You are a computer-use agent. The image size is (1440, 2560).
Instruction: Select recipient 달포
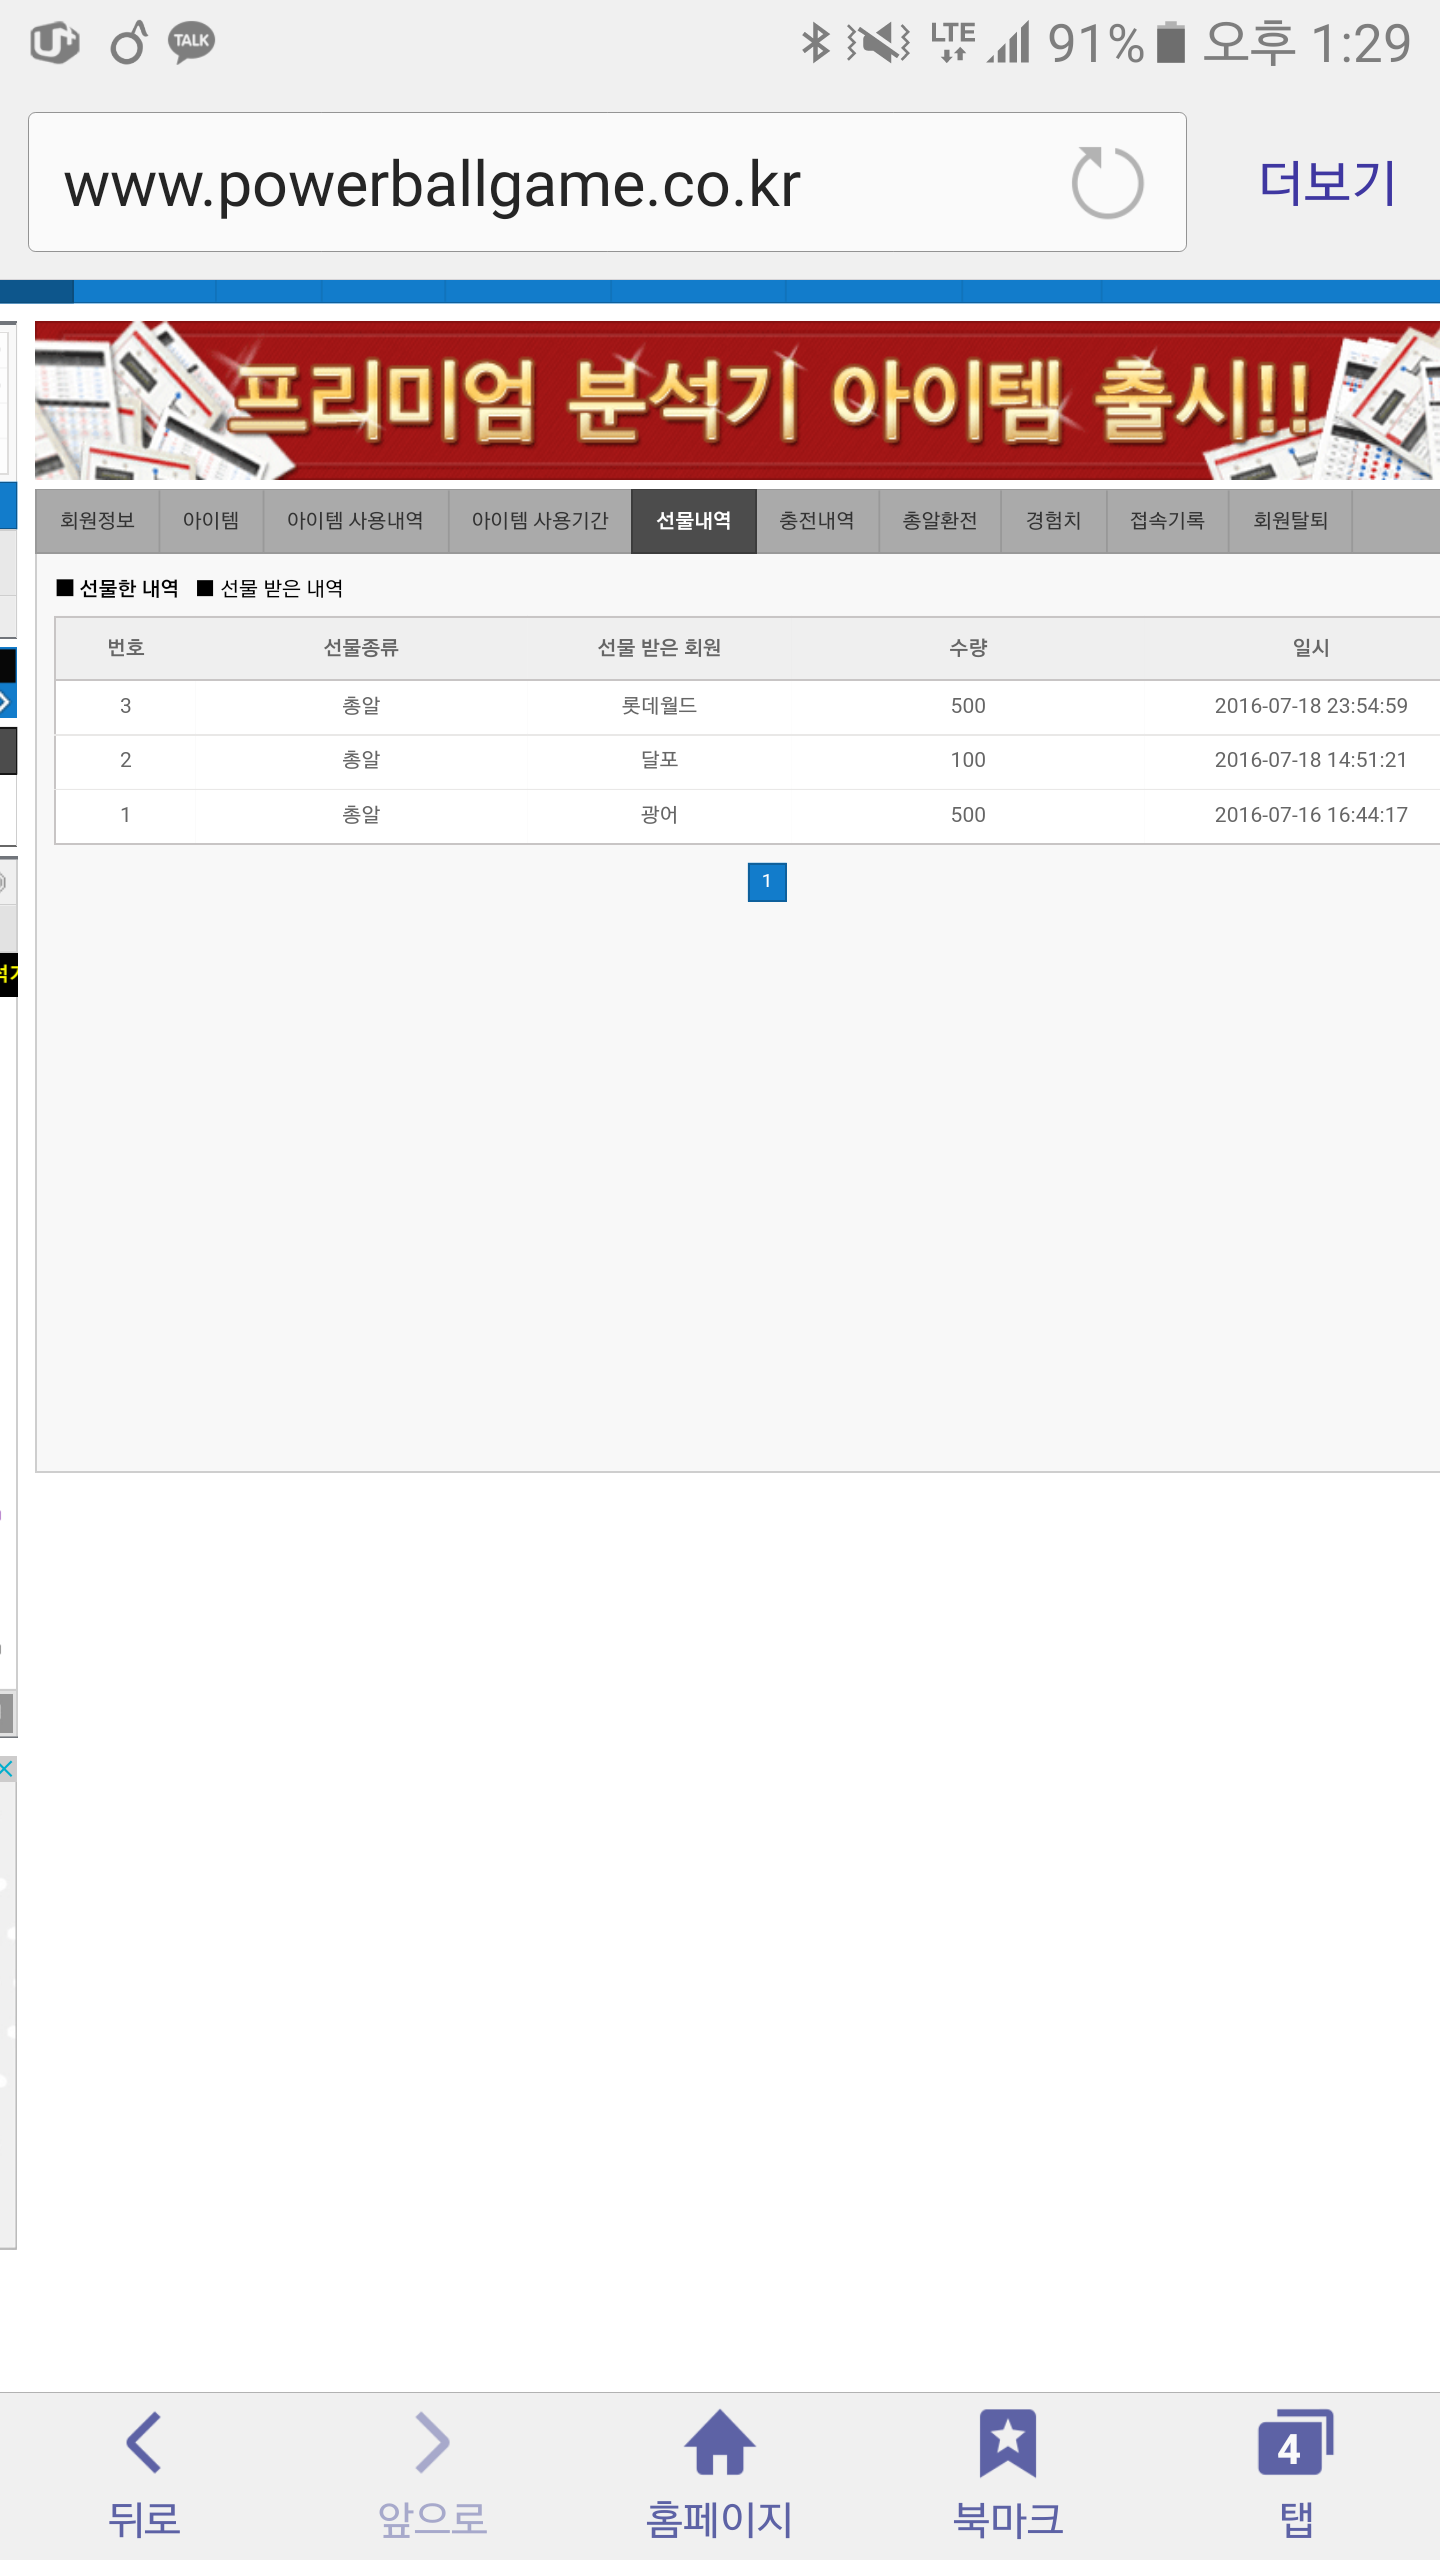659,760
